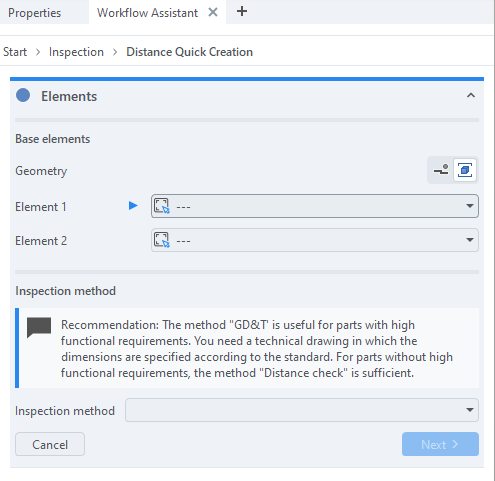
Task: Click the Element 2 selection picker icon
Action: 162,240
